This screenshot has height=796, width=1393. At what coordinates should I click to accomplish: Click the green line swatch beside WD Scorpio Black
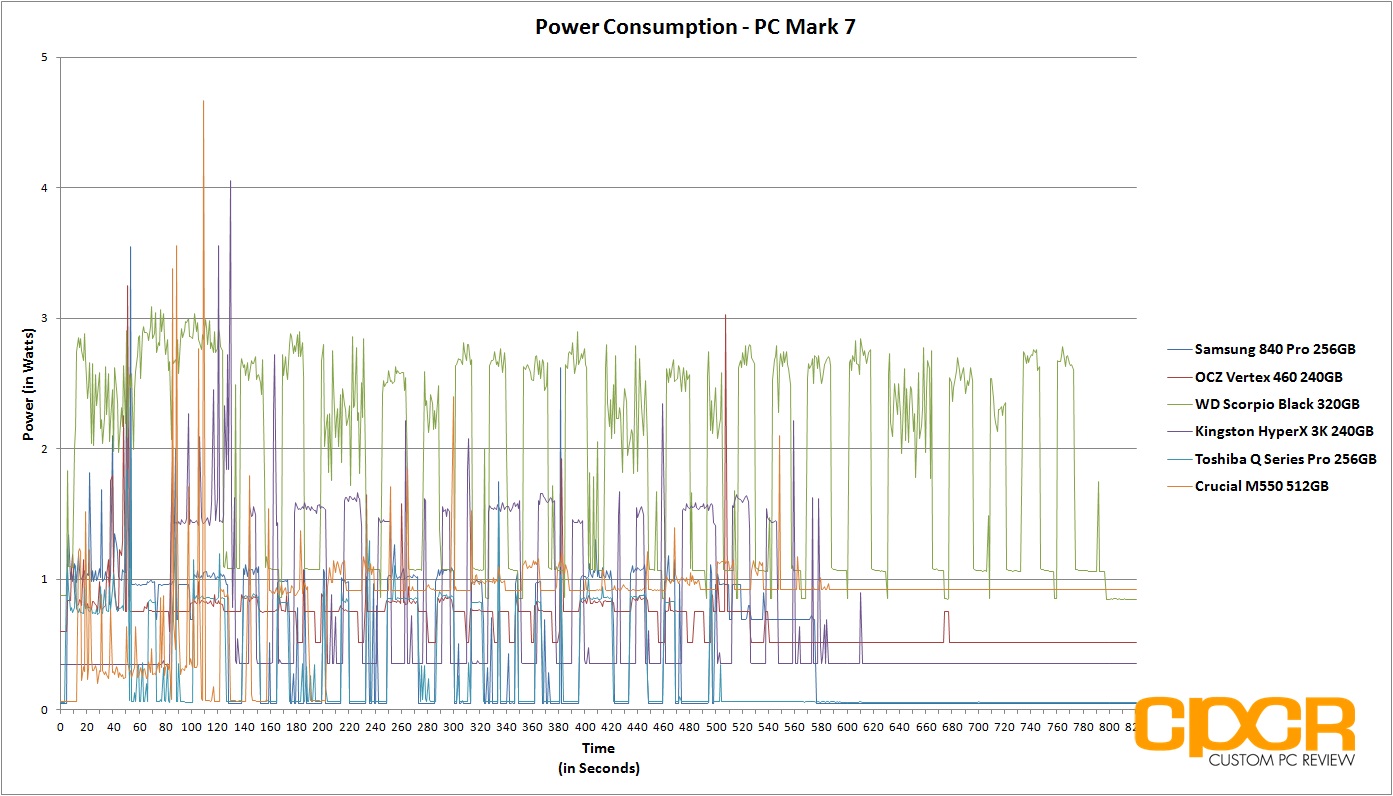[1178, 404]
